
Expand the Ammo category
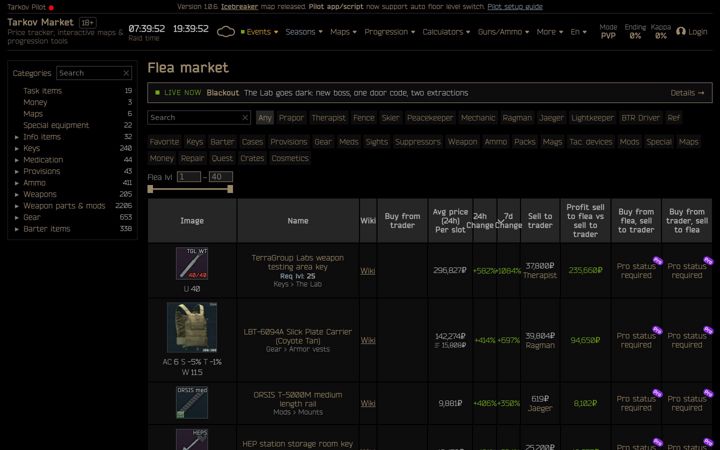pyautogui.click(x=17, y=183)
